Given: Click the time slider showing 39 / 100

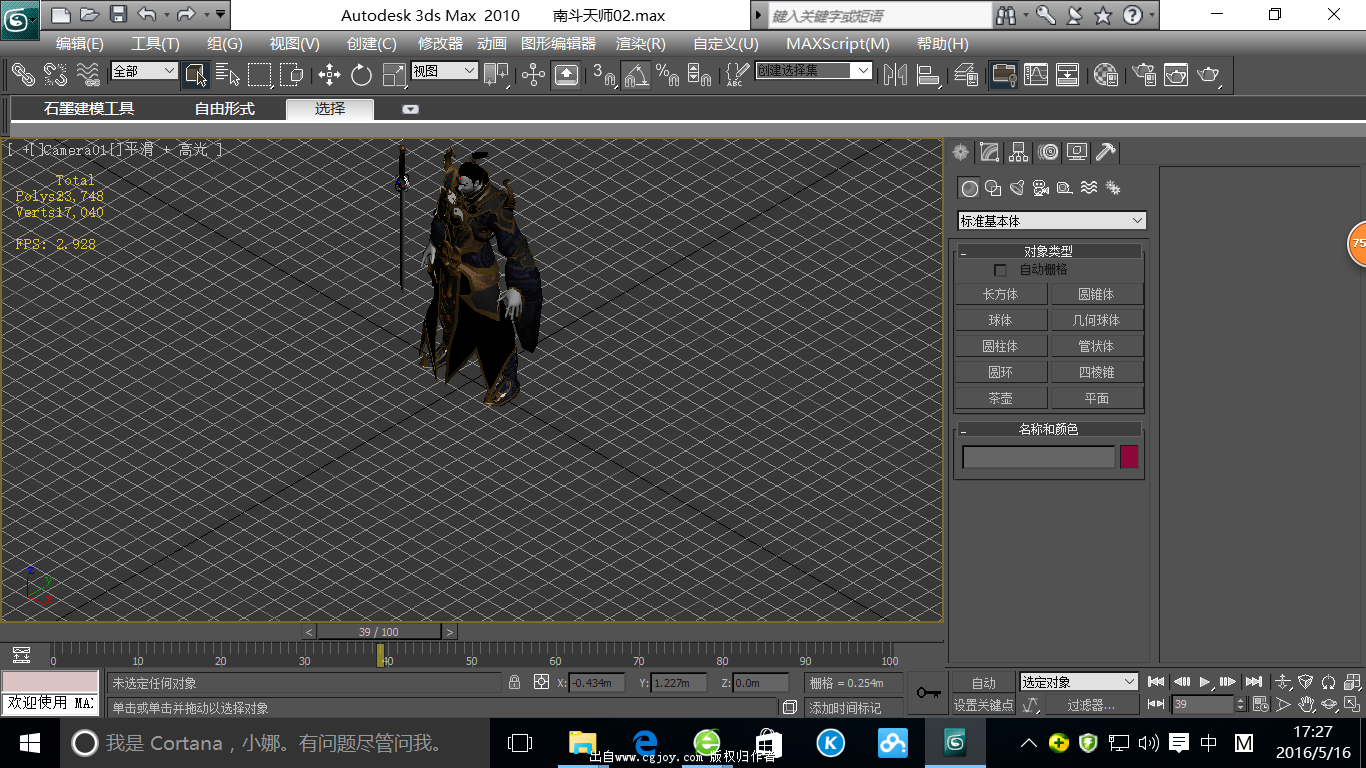Looking at the screenshot, I should tap(379, 632).
